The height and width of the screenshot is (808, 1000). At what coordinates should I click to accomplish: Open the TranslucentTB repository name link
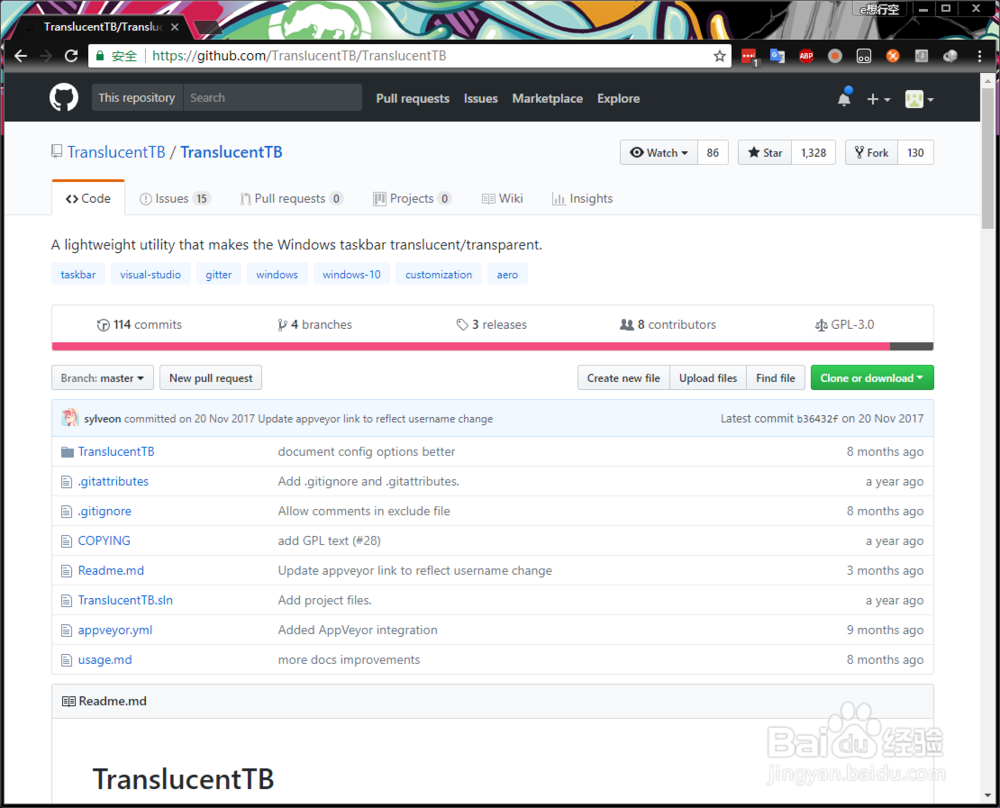point(231,152)
